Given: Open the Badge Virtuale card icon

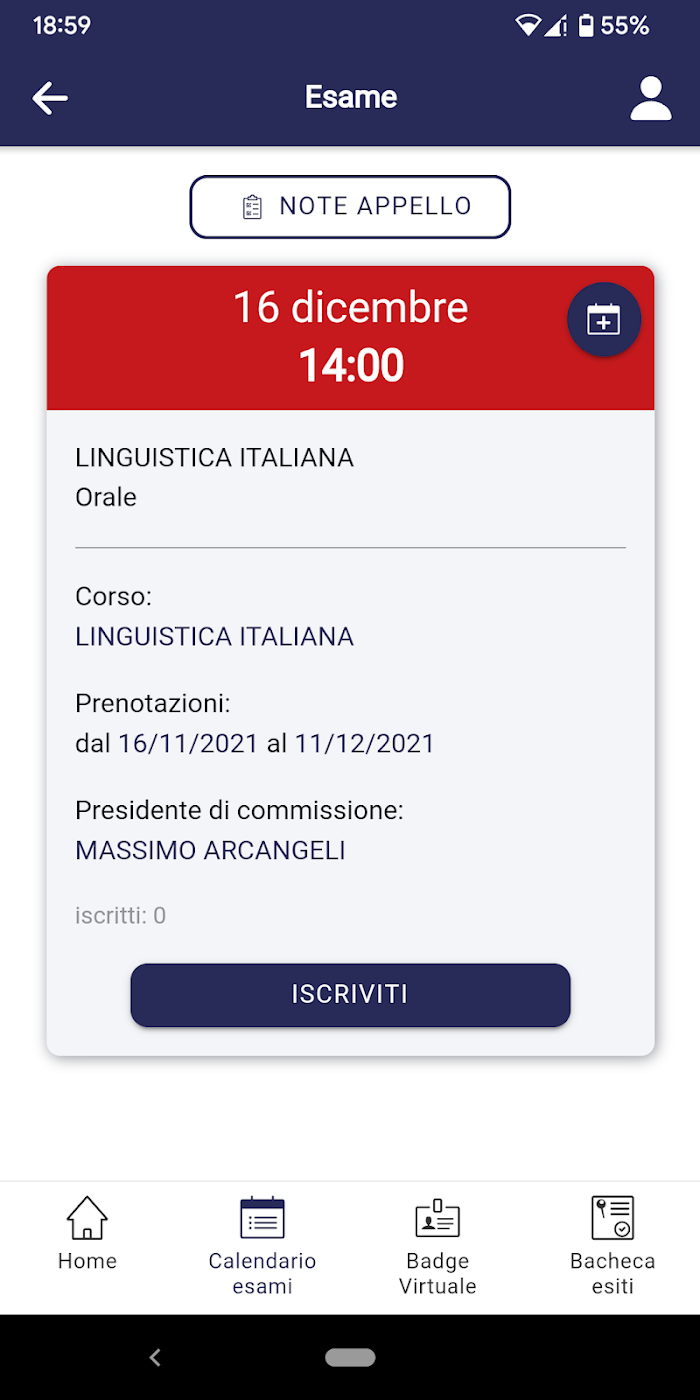Looking at the screenshot, I should 437,1218.
